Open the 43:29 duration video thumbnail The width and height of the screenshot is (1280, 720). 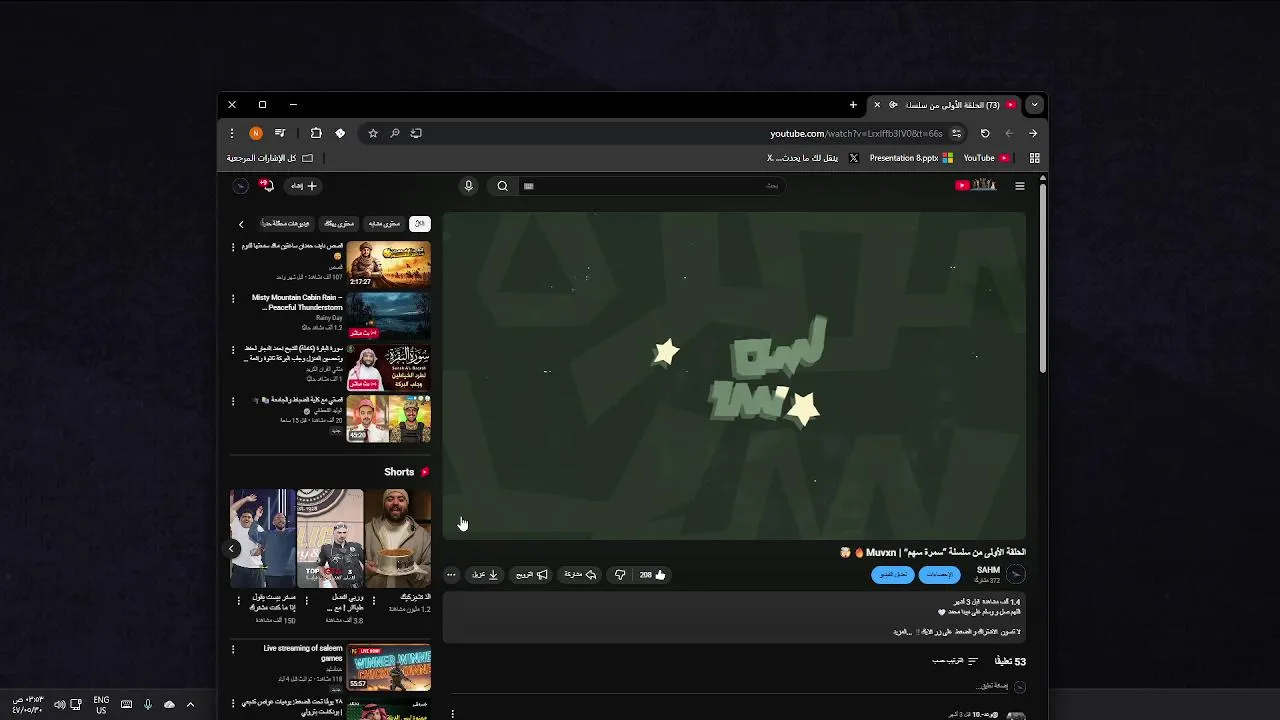pos(389,418)
